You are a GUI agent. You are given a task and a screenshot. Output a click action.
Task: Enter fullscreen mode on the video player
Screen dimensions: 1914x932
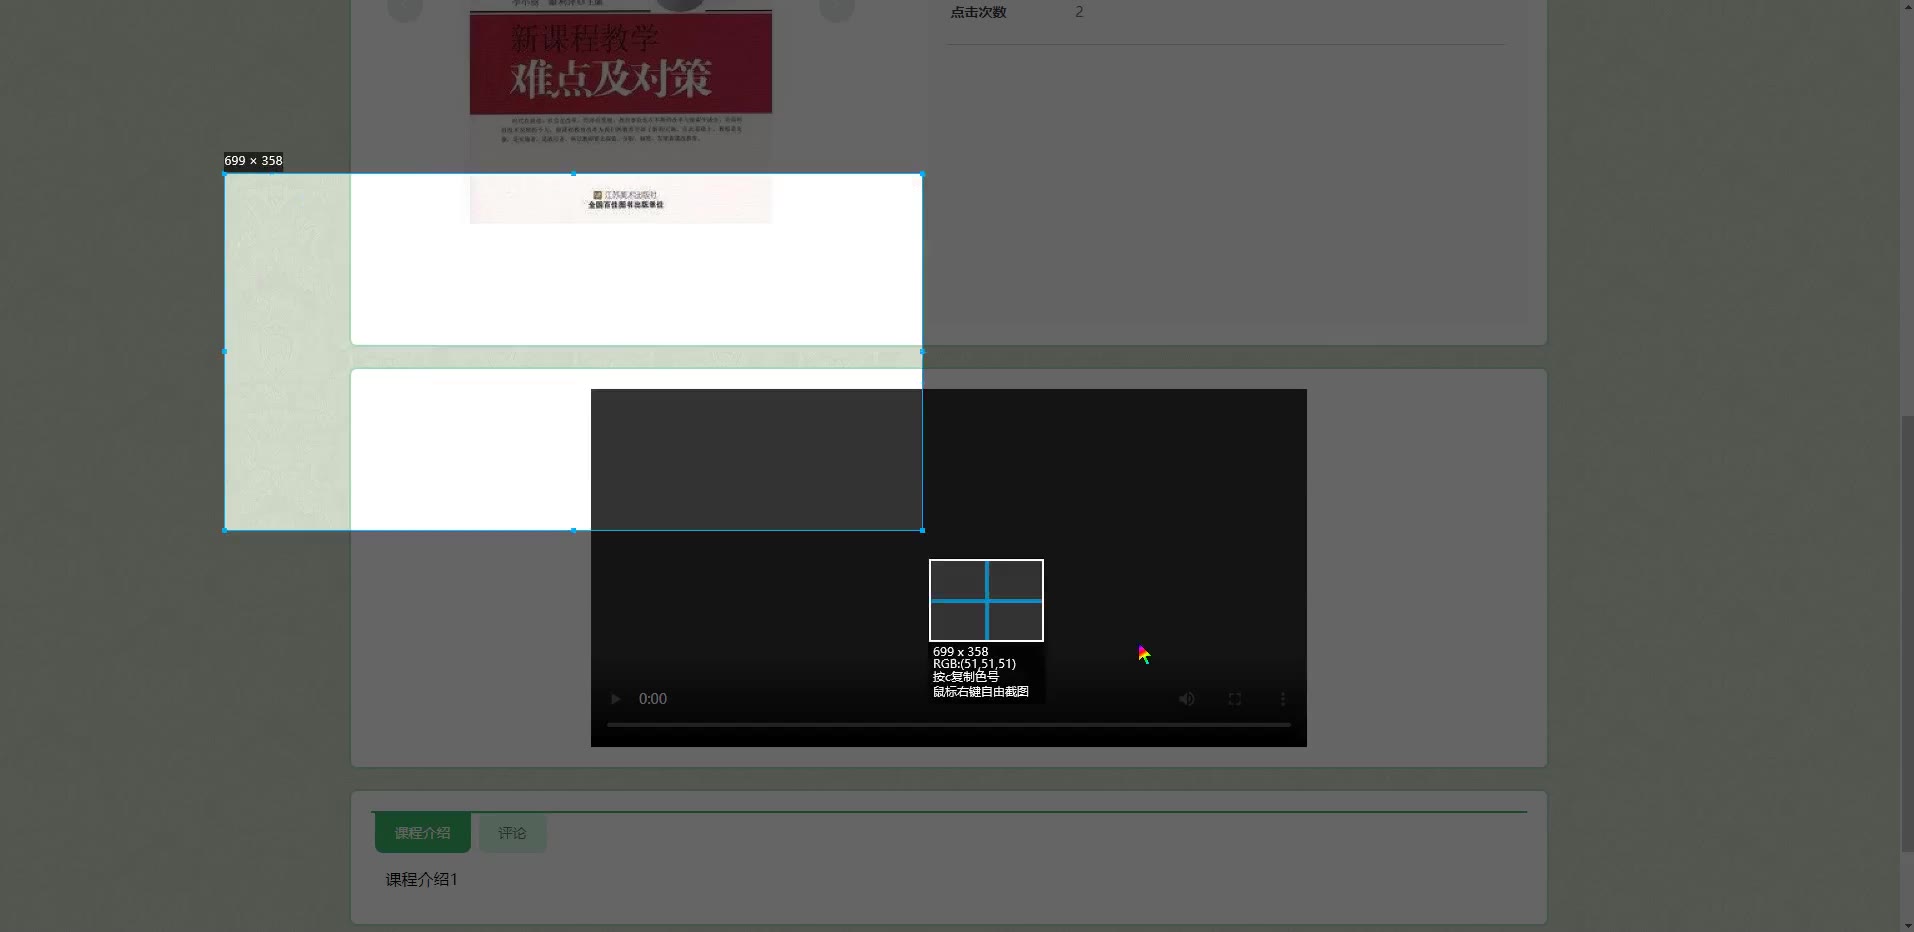coord(1235,699)
